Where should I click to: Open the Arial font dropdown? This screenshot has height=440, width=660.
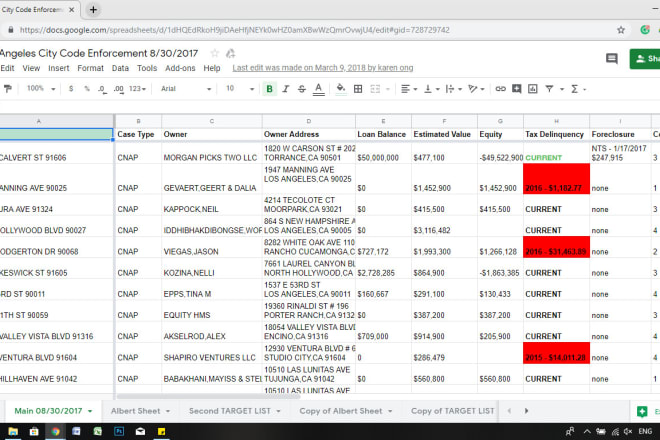(x=183, y=89)
